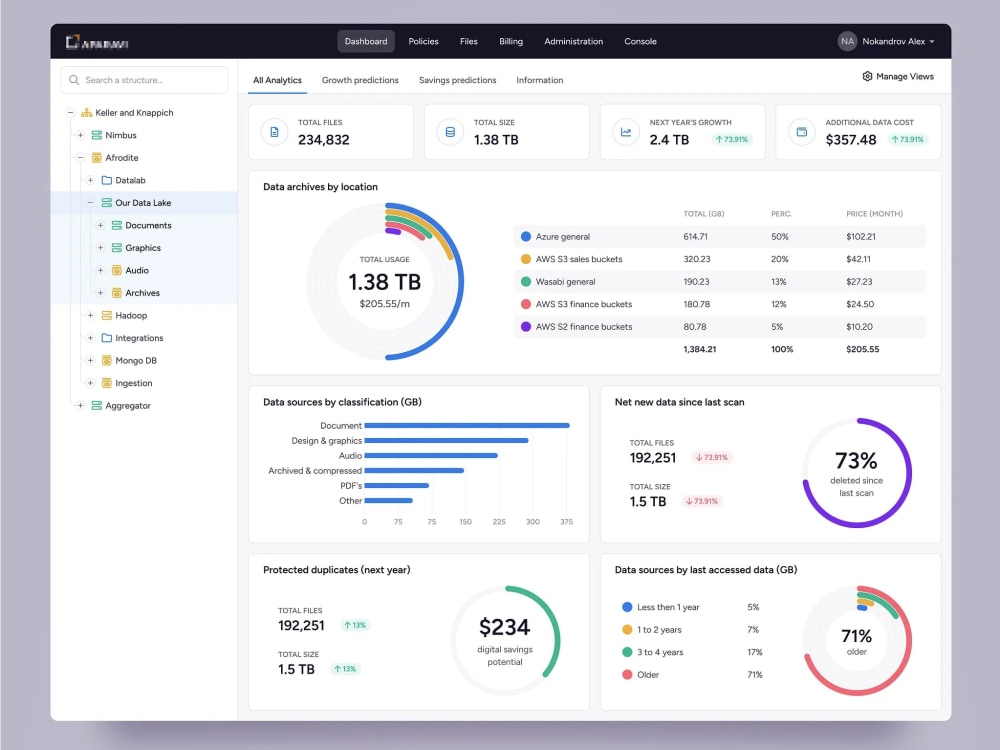Screen dimensions: 1000x750
Task: Click the Wasabi general green dot
Action: (526, 281)
